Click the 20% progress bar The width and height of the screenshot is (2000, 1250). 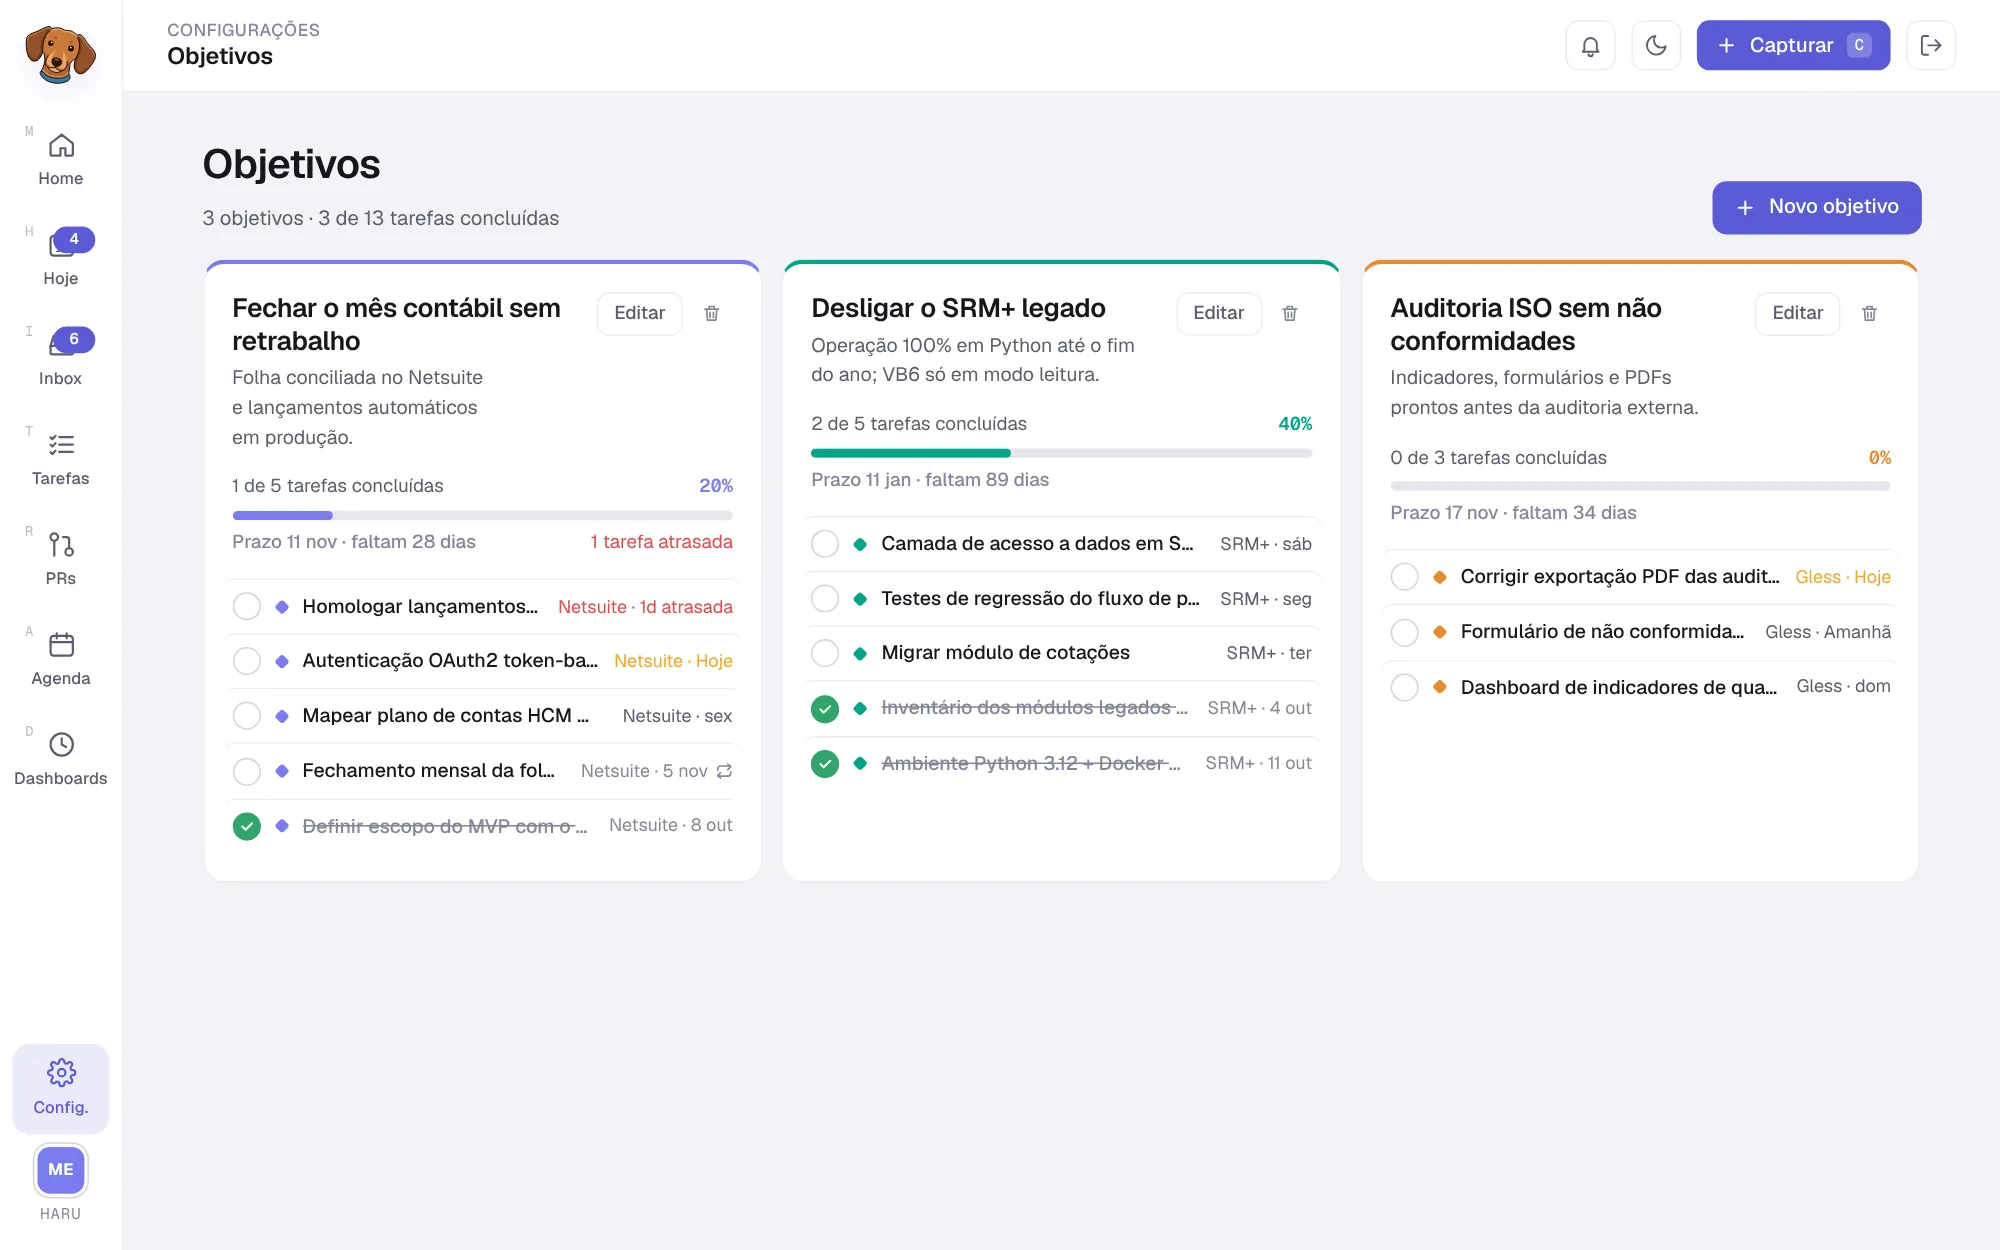482,516
